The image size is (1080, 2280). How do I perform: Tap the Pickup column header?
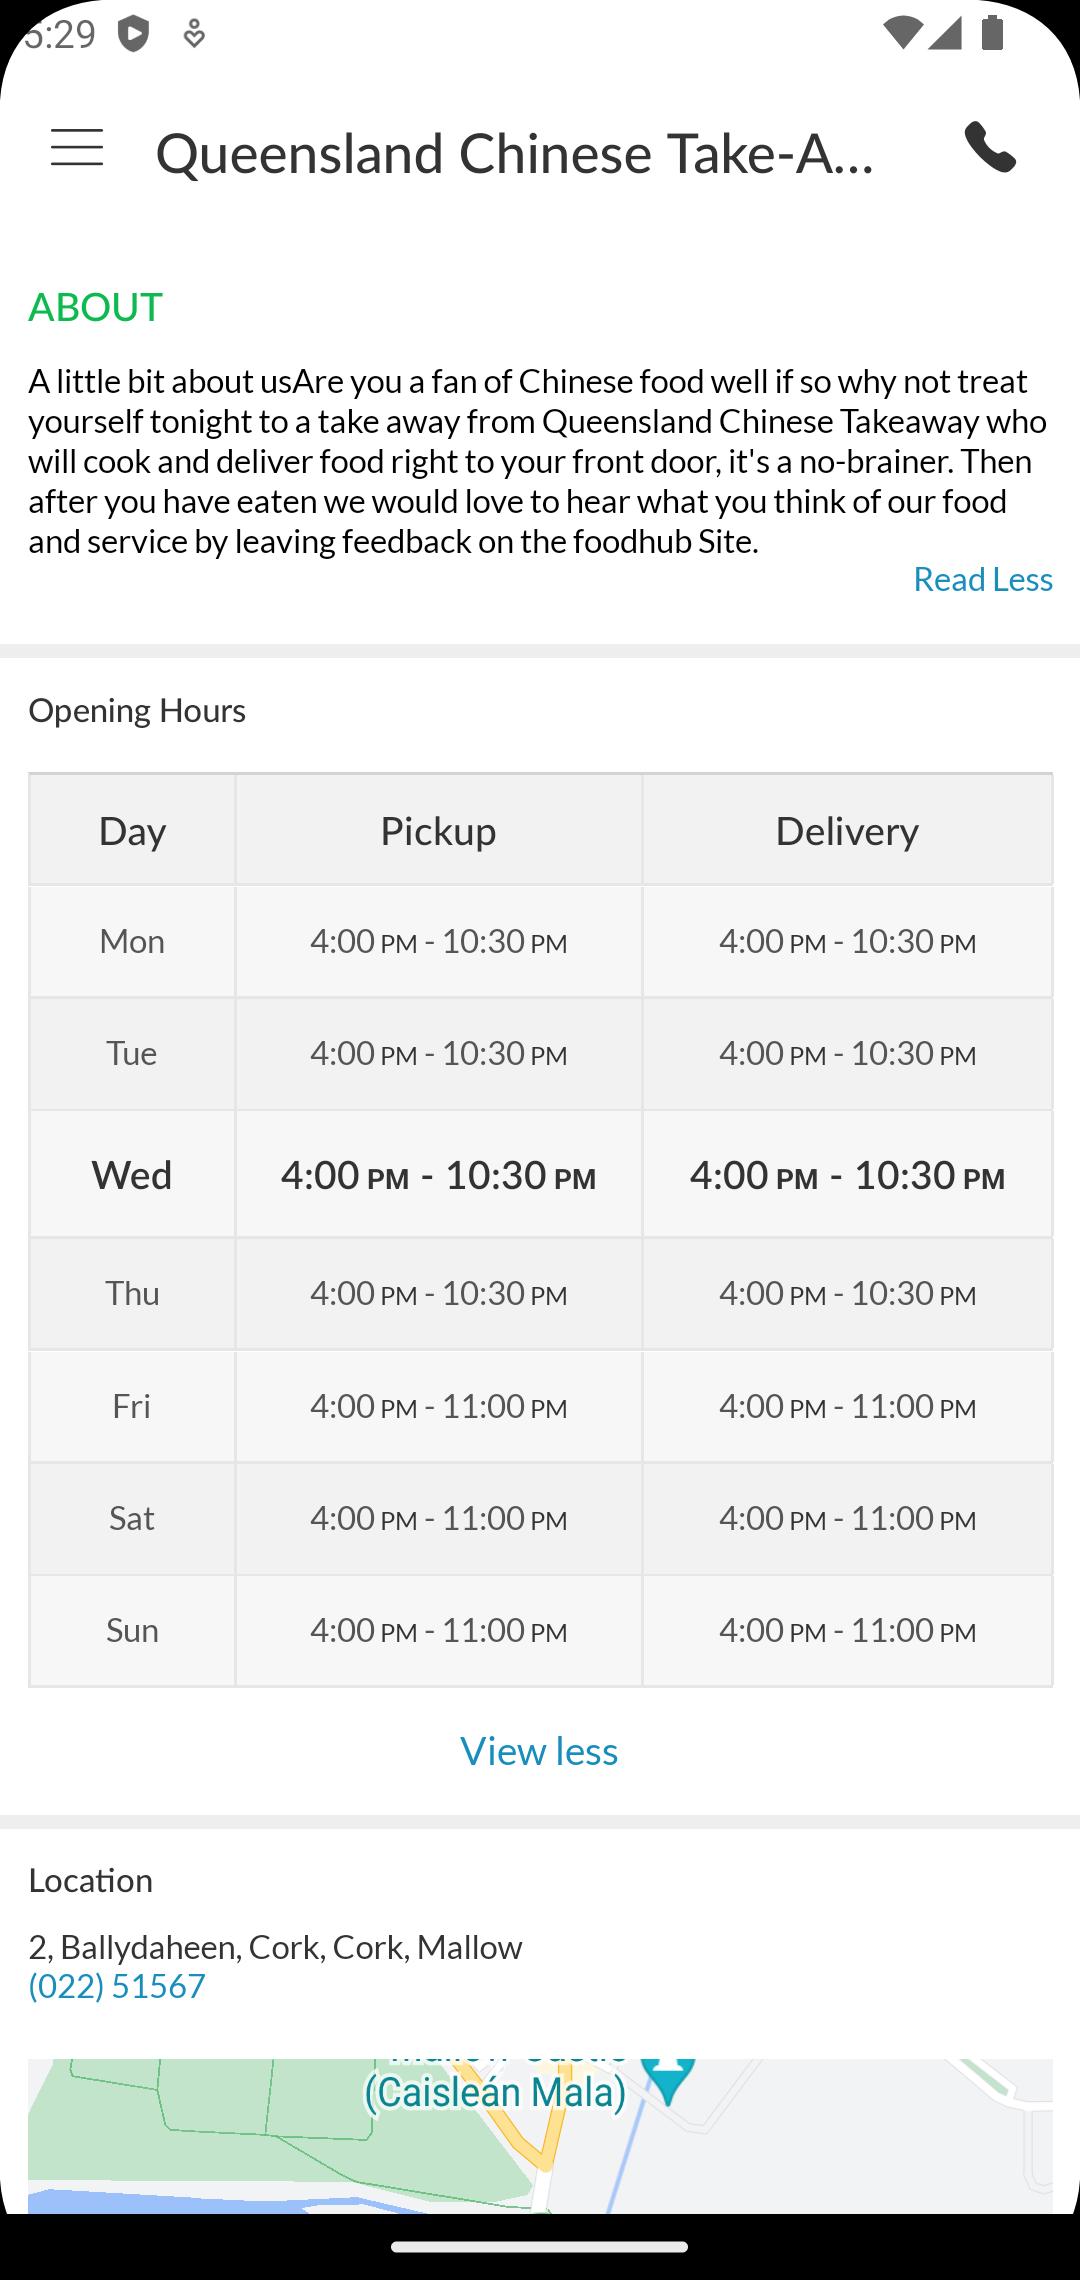(438, 830)
